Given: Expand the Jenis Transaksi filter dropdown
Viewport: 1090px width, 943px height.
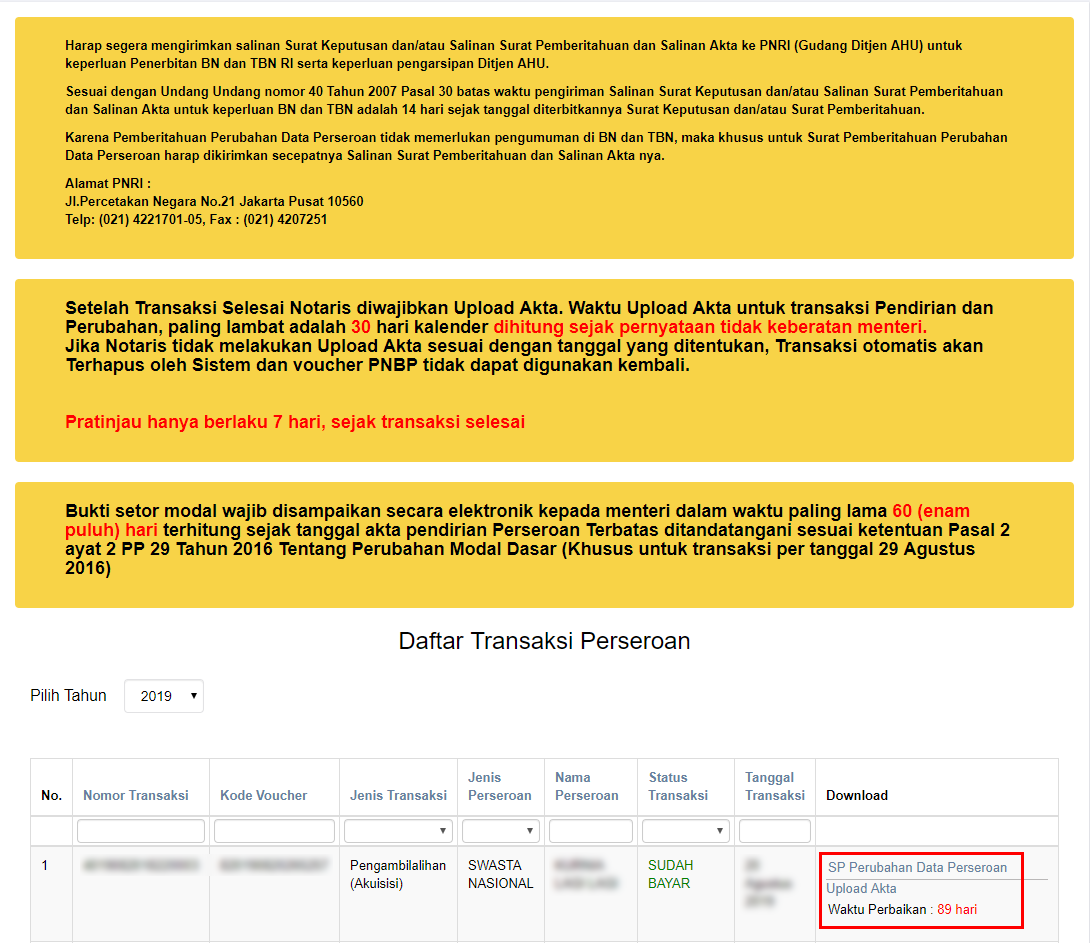Looking at the screenshot, I should pyautogui.click(x=400, y=831).
